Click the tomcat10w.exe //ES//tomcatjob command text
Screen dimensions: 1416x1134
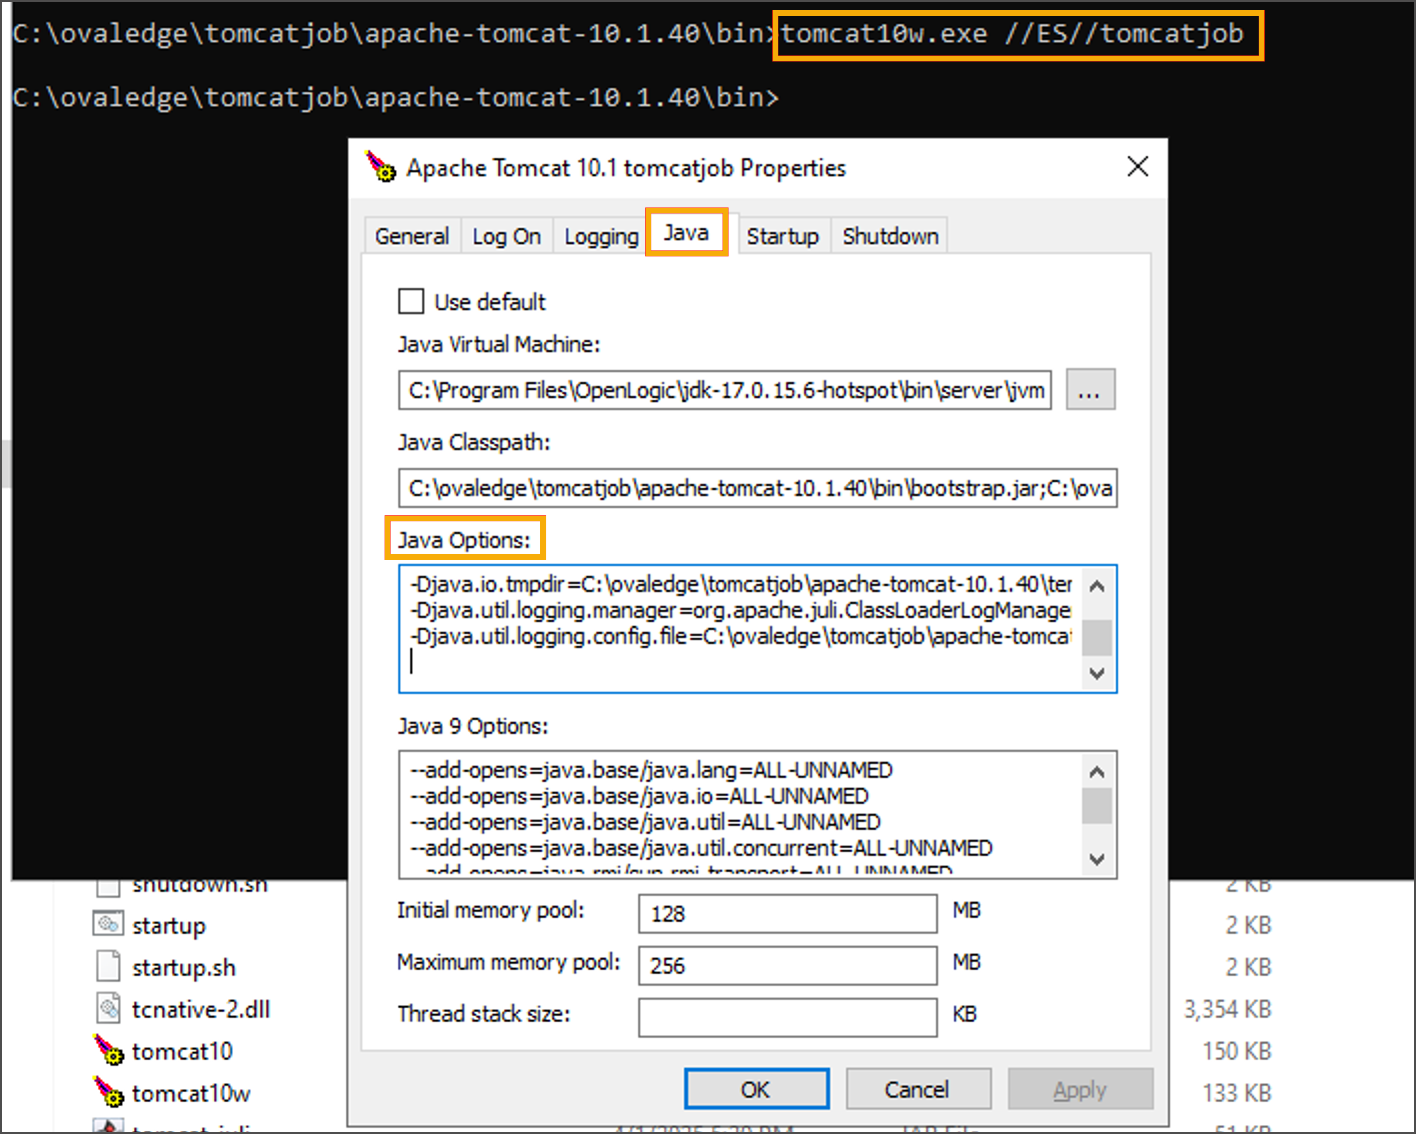(1012, 34)
